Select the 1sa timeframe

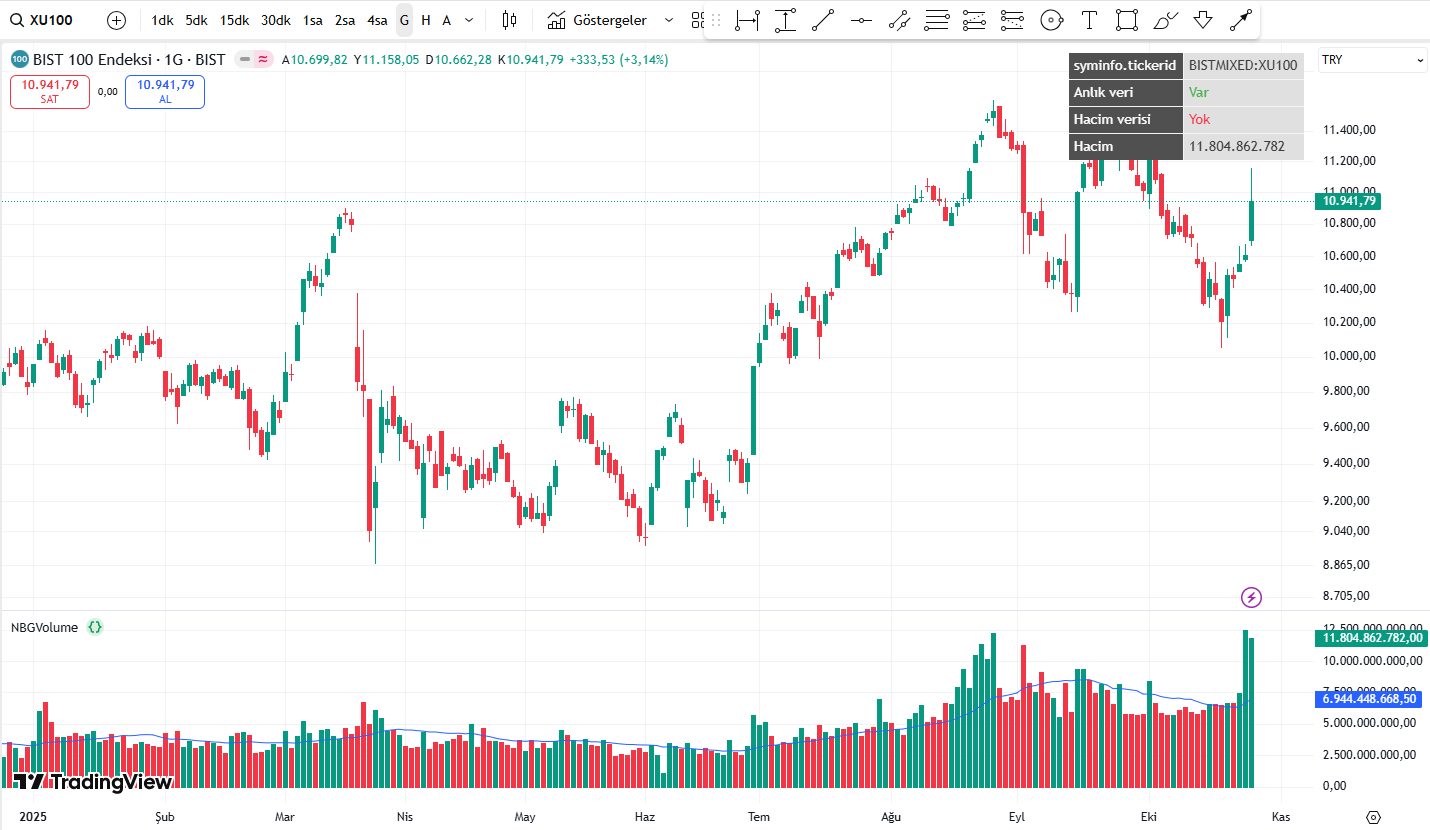click(313, 20)
